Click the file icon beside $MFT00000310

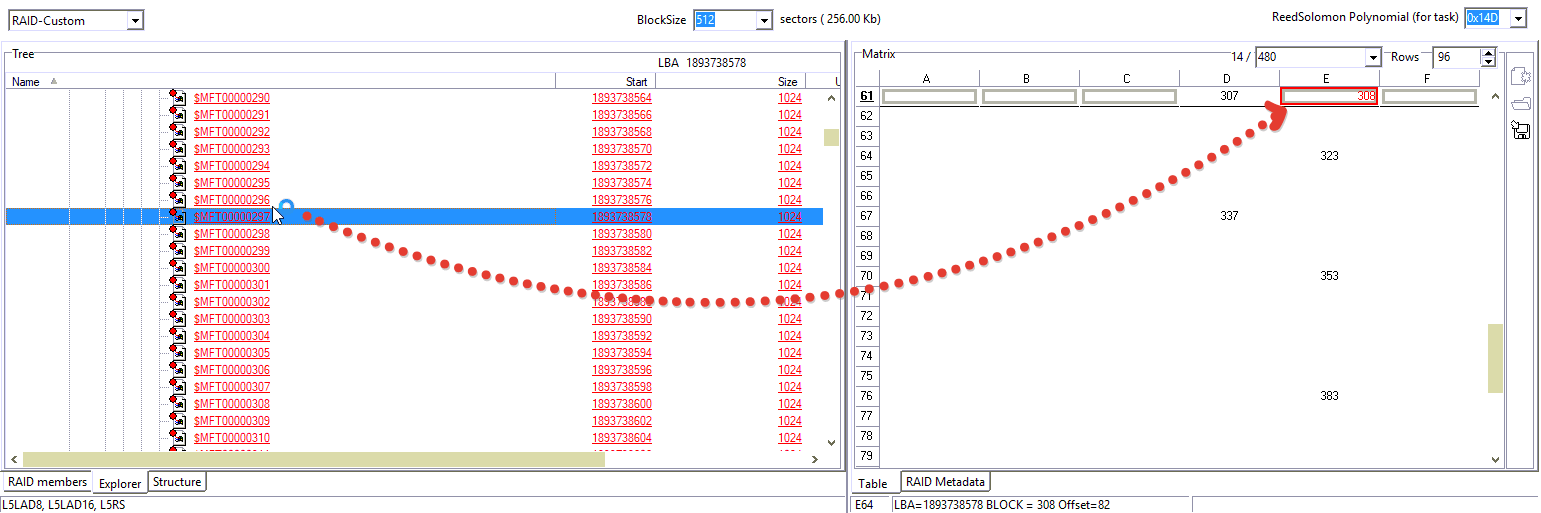(x=178, y=438)
